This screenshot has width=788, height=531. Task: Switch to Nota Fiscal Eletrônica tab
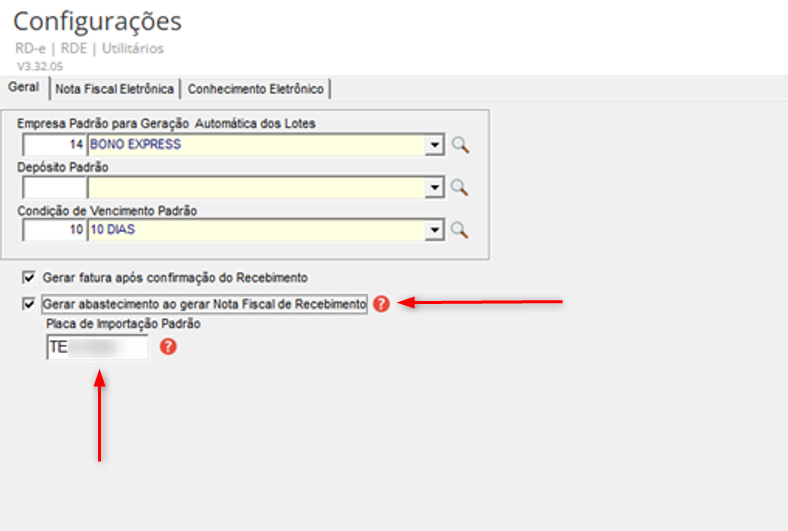click(x=115, y=89)
